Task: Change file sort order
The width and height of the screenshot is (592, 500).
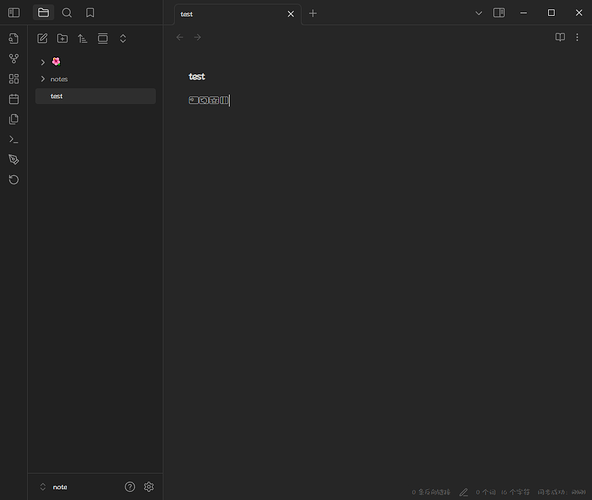Action: [83, 38]
